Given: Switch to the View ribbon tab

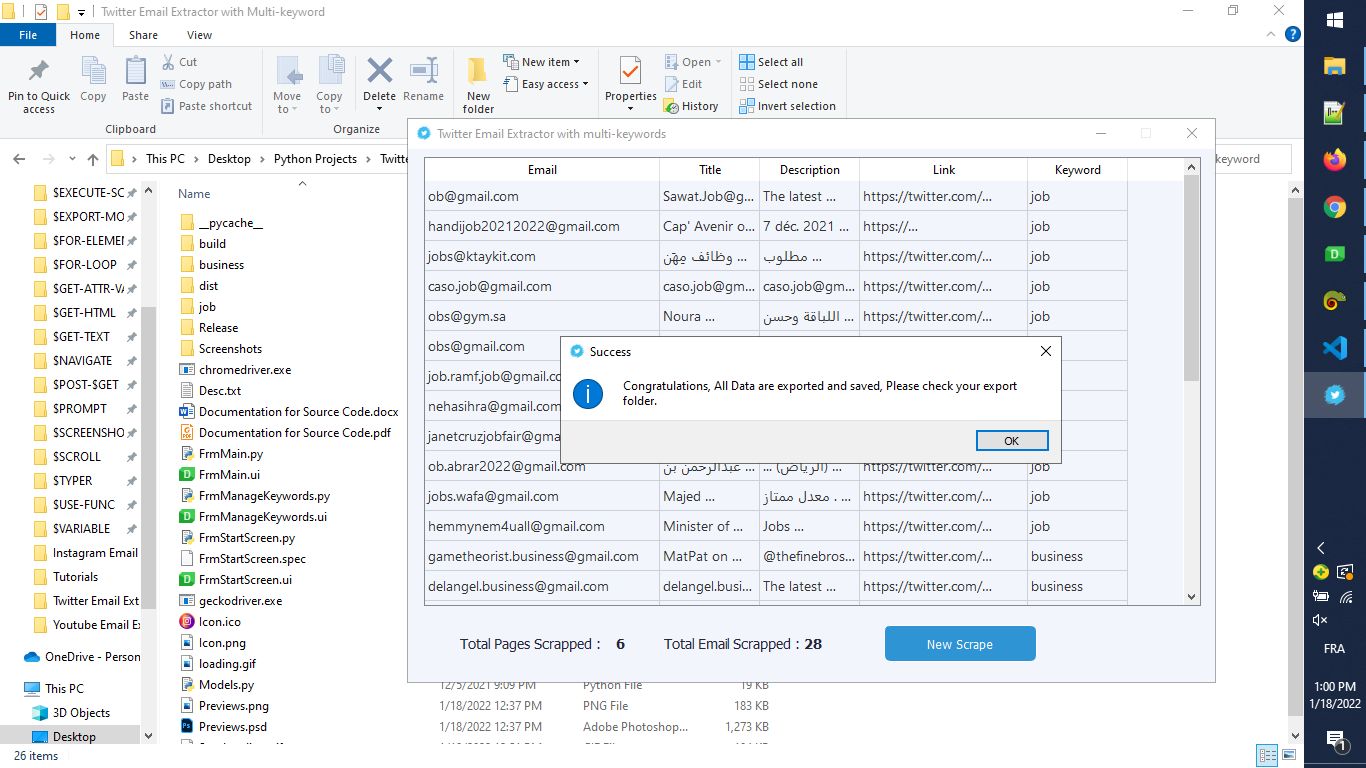Looking at the screenshot, I should [x=199, y=35].
